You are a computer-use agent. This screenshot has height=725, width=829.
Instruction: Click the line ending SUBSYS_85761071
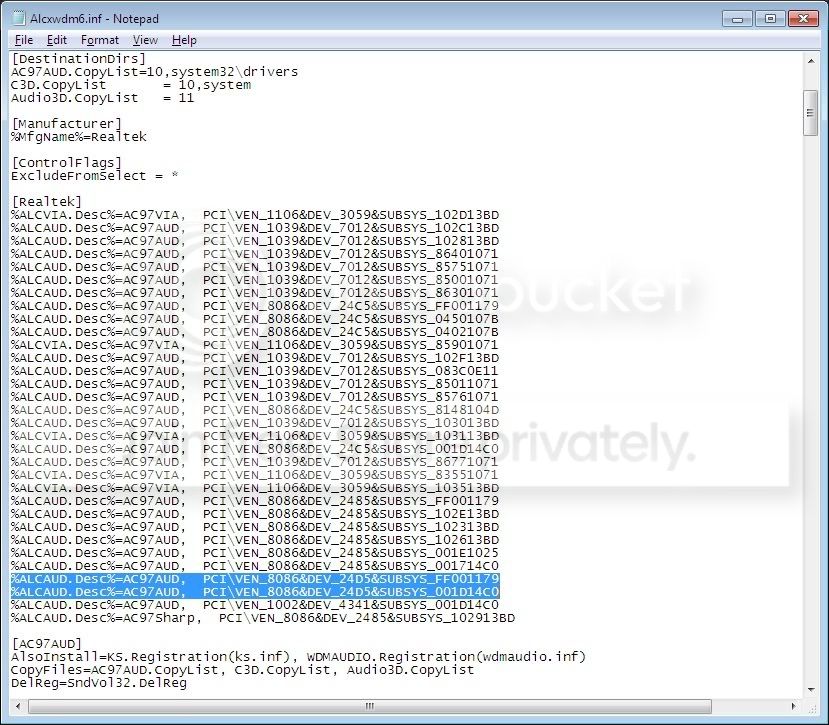pyautogui.click(x=255, y=397)
